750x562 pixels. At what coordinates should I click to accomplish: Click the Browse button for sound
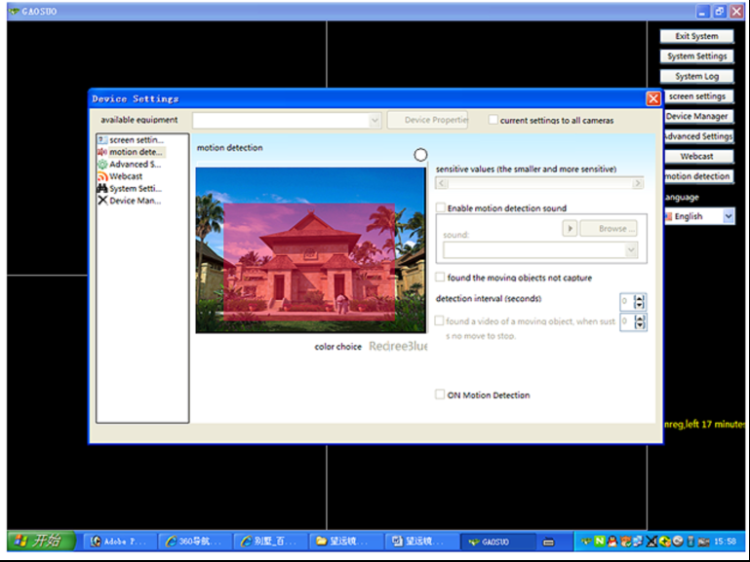coord(608,229)
